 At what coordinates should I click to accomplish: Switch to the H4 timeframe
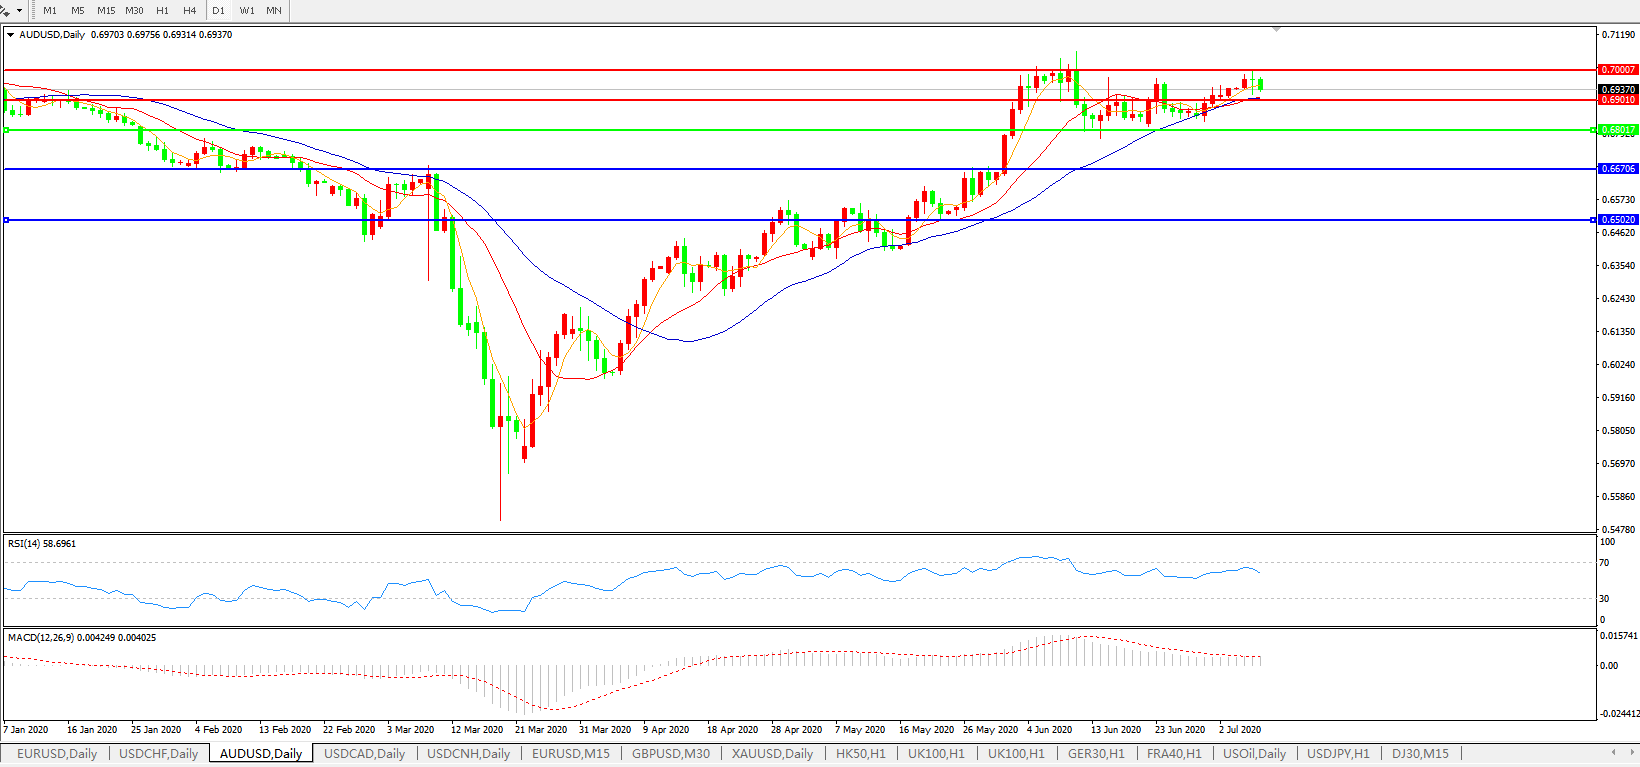click(x=190, y=10)
